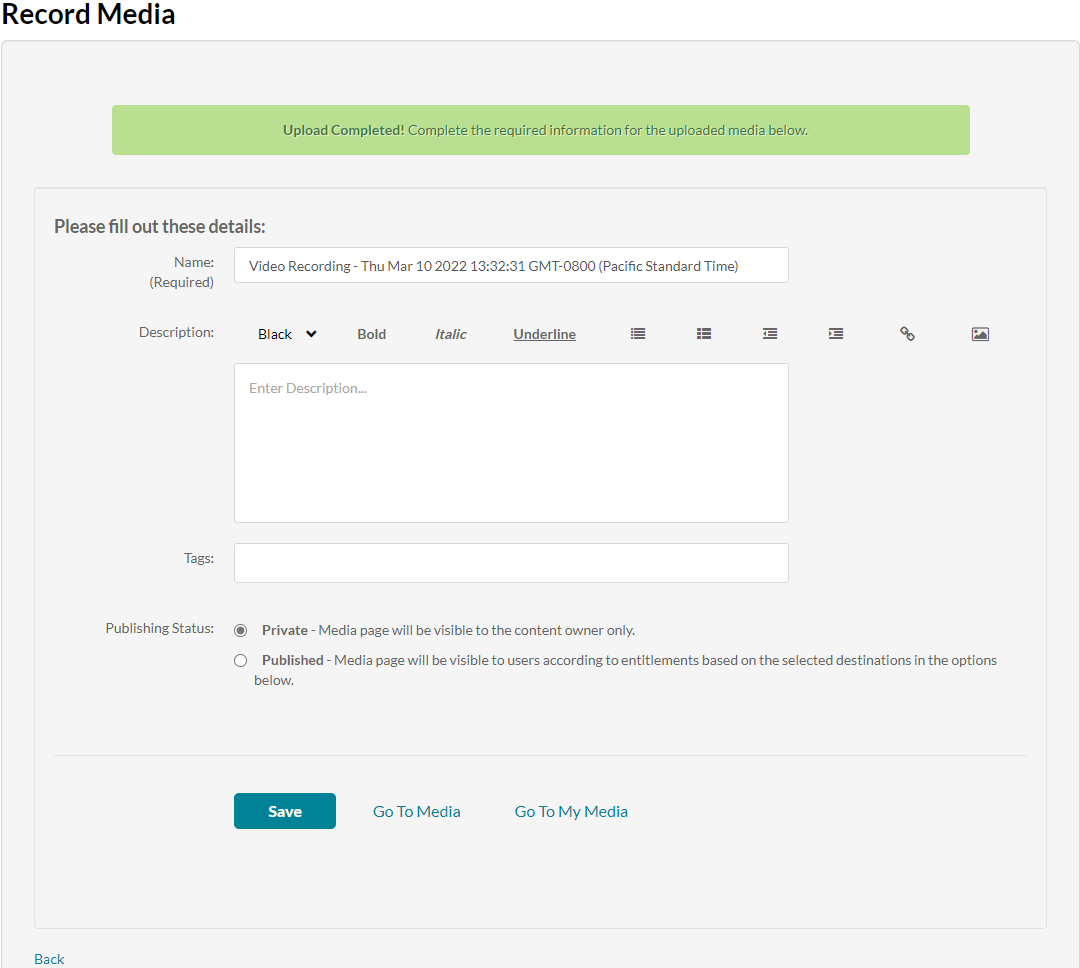Click the insert image icon

tap(980, 334)
